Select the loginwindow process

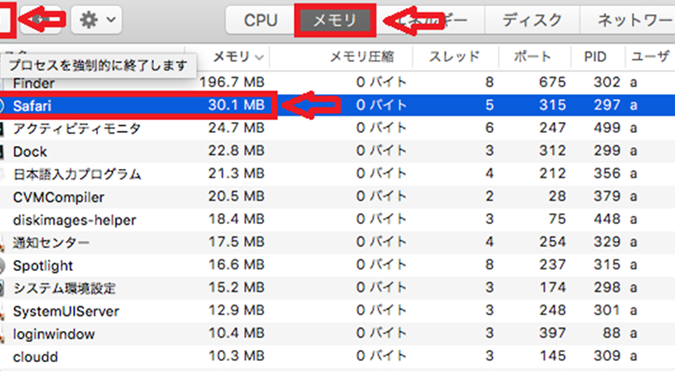coord(54,334)
